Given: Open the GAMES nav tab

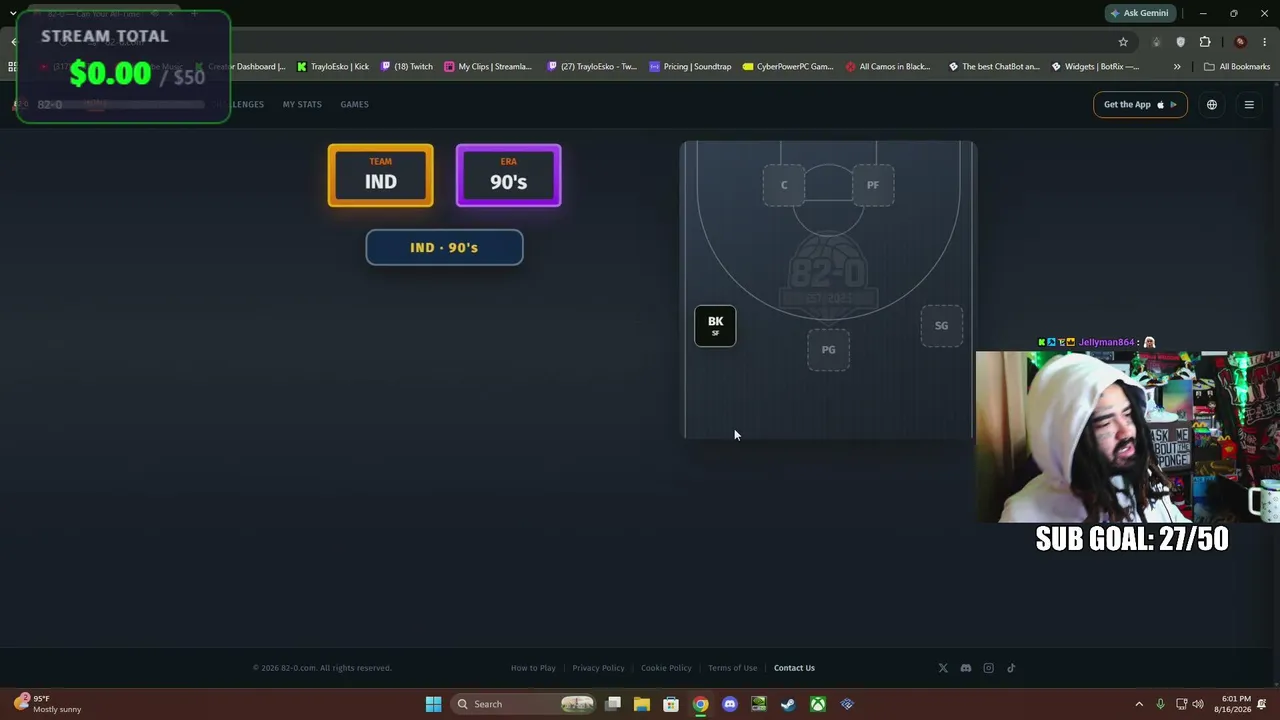Looking at the screenshot, I should click(354, 105).
